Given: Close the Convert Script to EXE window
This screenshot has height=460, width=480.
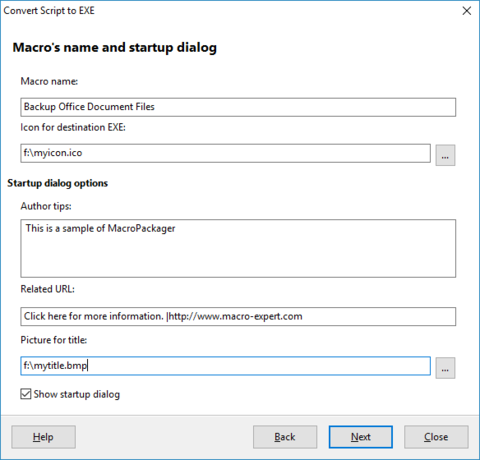Looking at the screenshot, I should 467,11.
